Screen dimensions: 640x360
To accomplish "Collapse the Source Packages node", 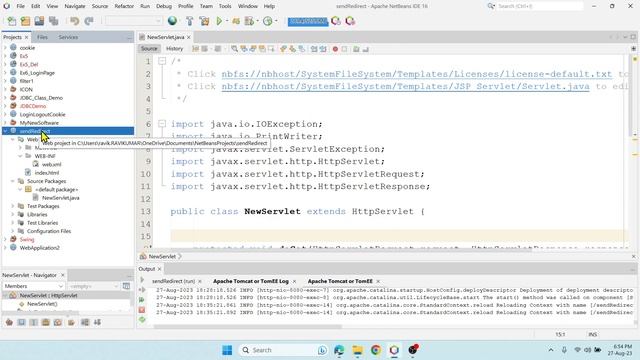I will pos(13,181).
